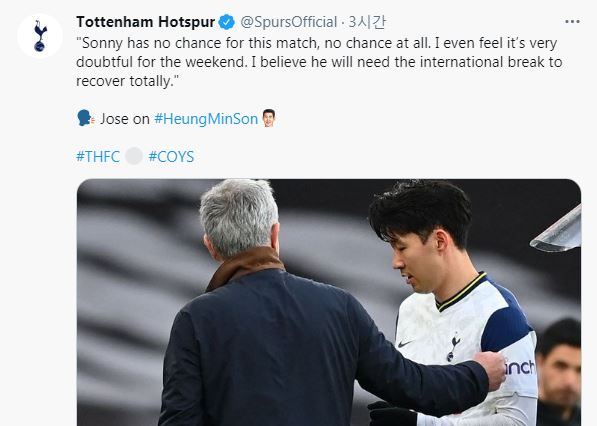This screenshot has width=597, height=426.
Task: Click the speaking head emoji before Jose
Action: tap(85, 118)
